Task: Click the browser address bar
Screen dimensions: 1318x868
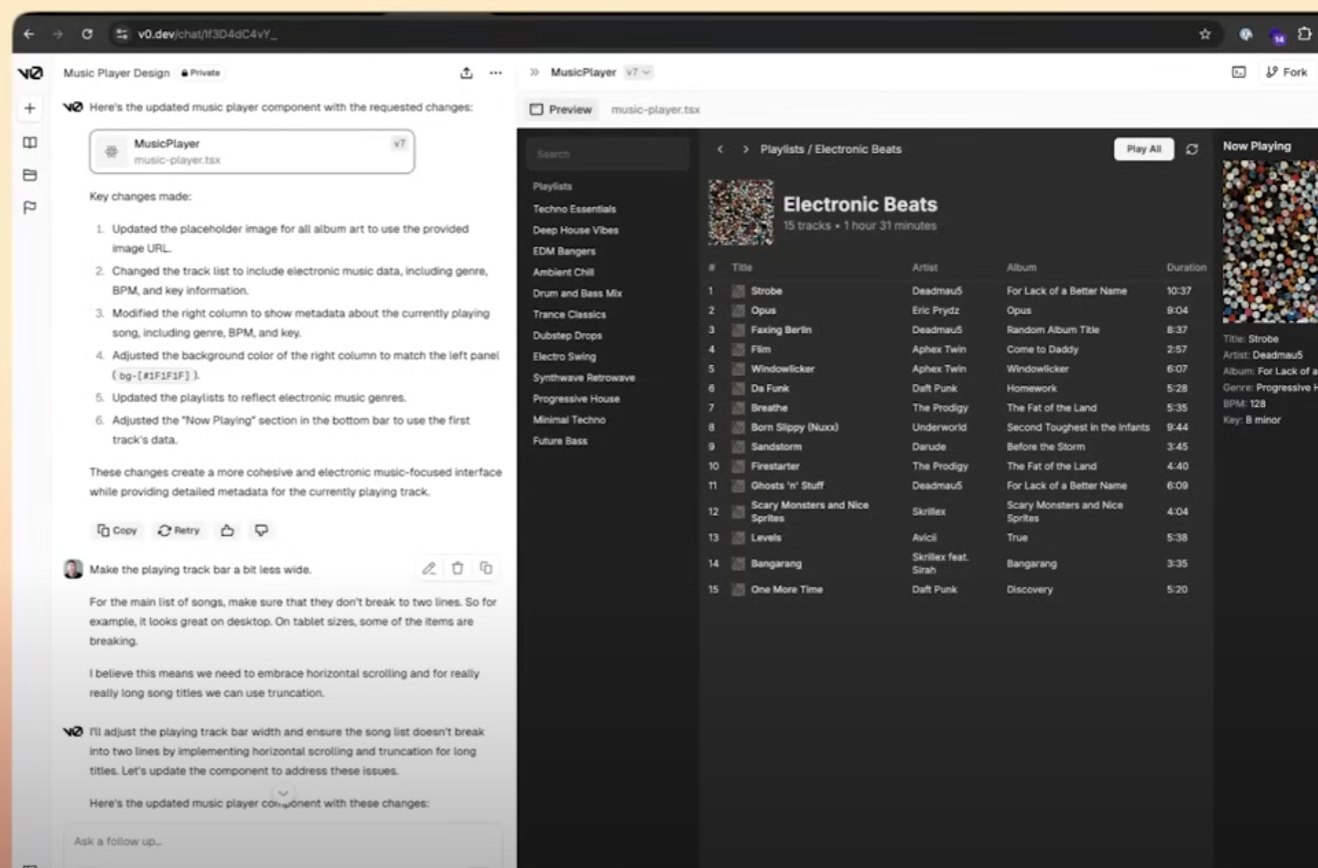Action: (650, 34)
